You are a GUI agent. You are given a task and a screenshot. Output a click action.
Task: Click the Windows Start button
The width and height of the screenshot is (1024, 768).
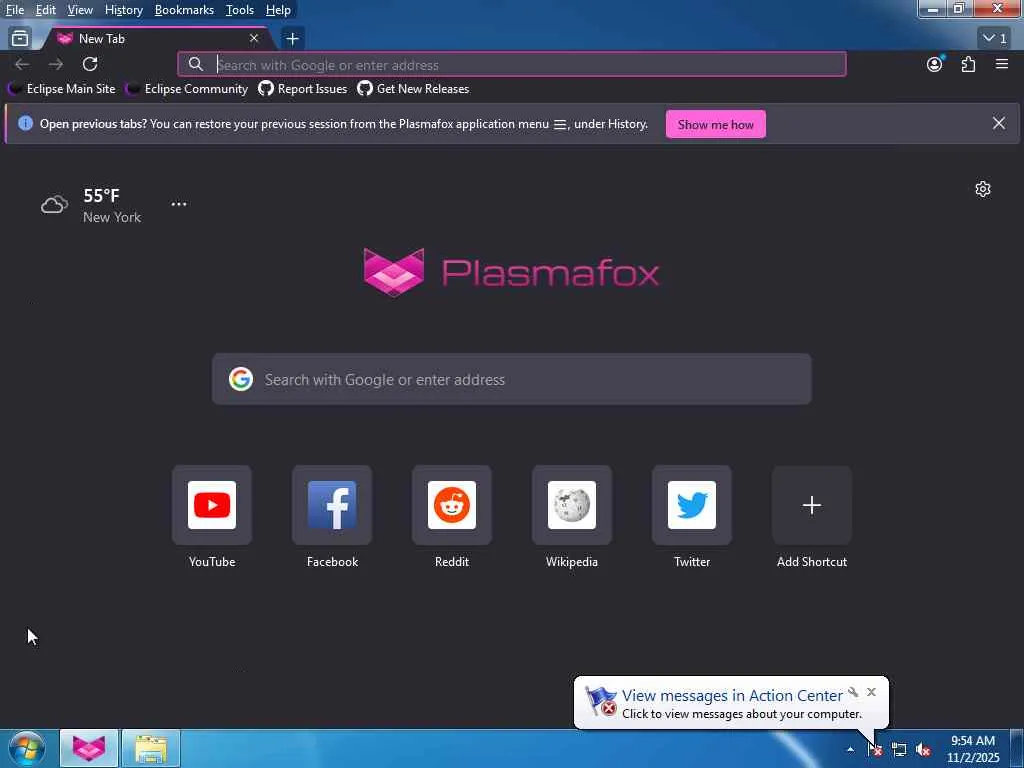coord(27,748)
